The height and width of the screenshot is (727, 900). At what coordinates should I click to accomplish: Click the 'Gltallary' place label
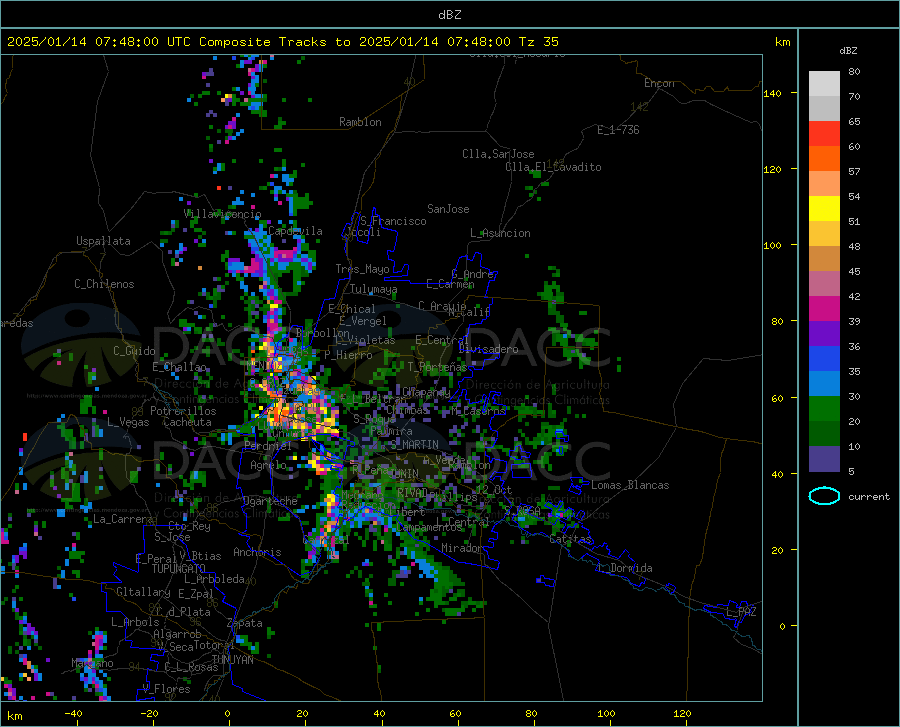coord(143,592)
